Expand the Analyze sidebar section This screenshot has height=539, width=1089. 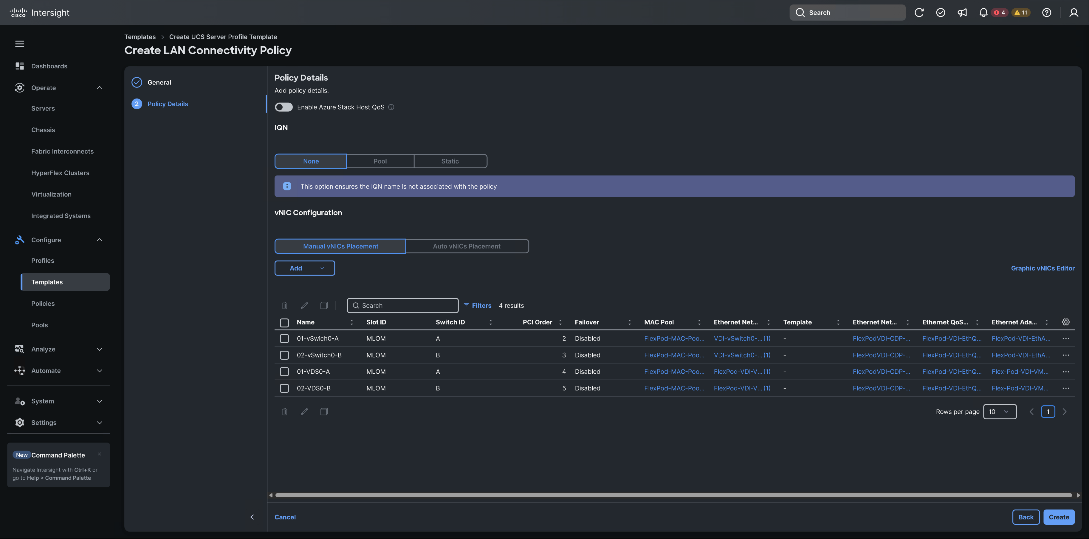tap(99, 349)
